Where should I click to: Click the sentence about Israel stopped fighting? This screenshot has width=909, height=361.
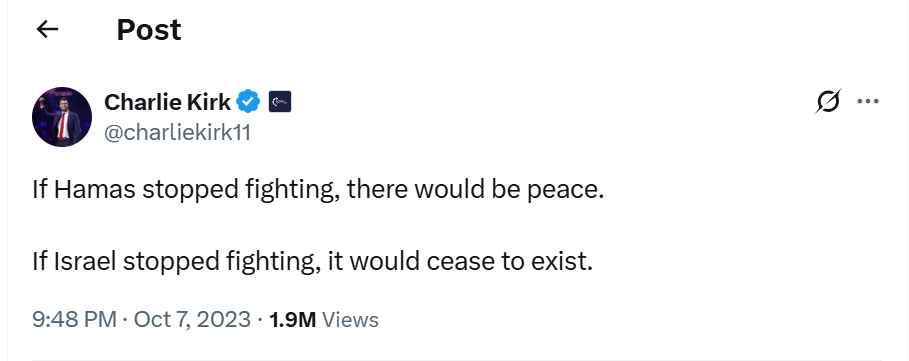click(x=313, y=262)
